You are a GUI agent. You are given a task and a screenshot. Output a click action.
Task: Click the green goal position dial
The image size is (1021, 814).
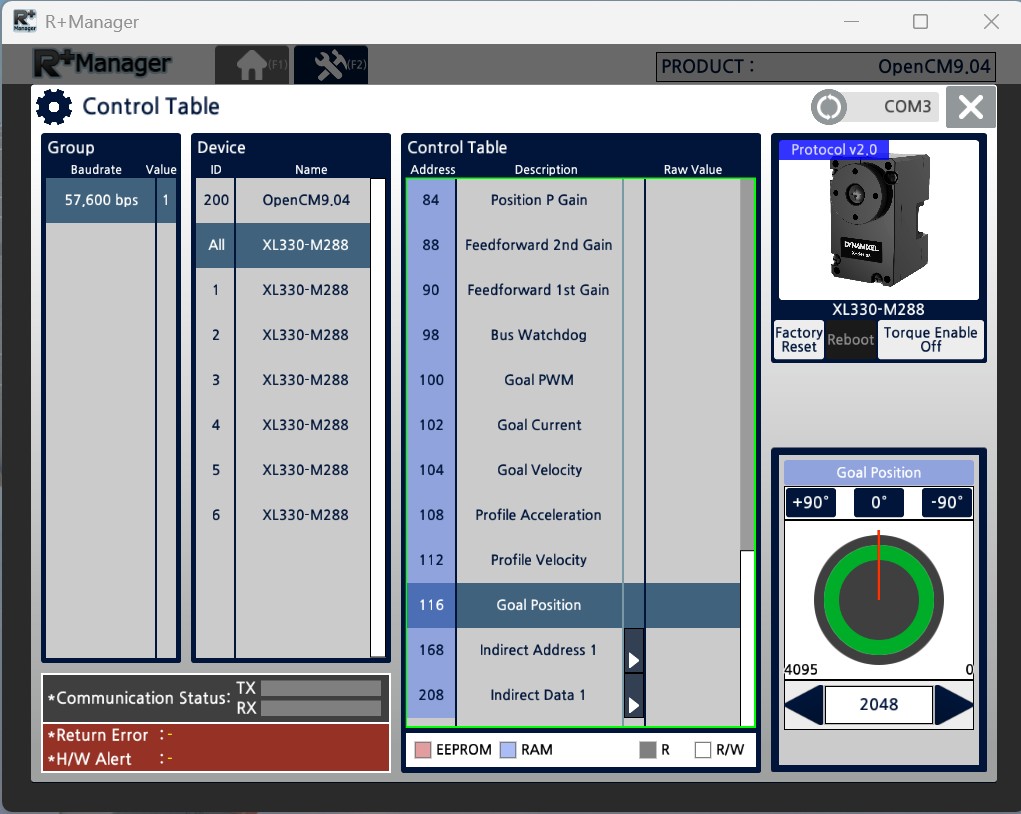[x=879, y=600]
